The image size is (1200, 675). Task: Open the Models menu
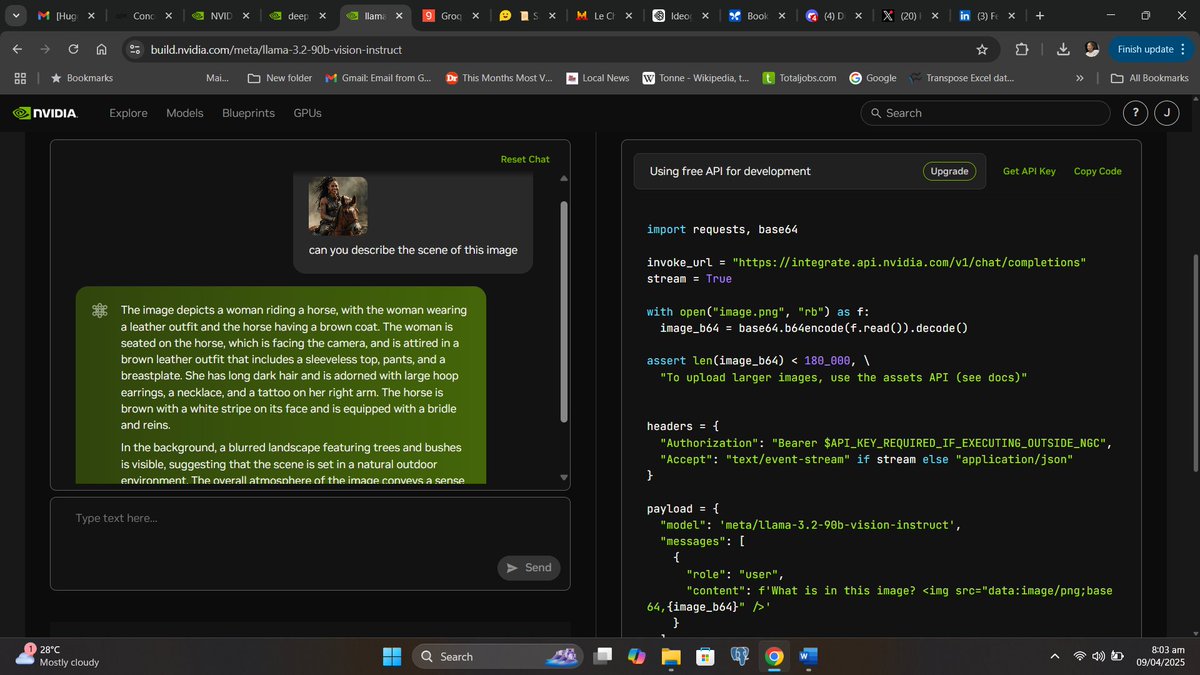pyautogui.click(x=185, y=113)
